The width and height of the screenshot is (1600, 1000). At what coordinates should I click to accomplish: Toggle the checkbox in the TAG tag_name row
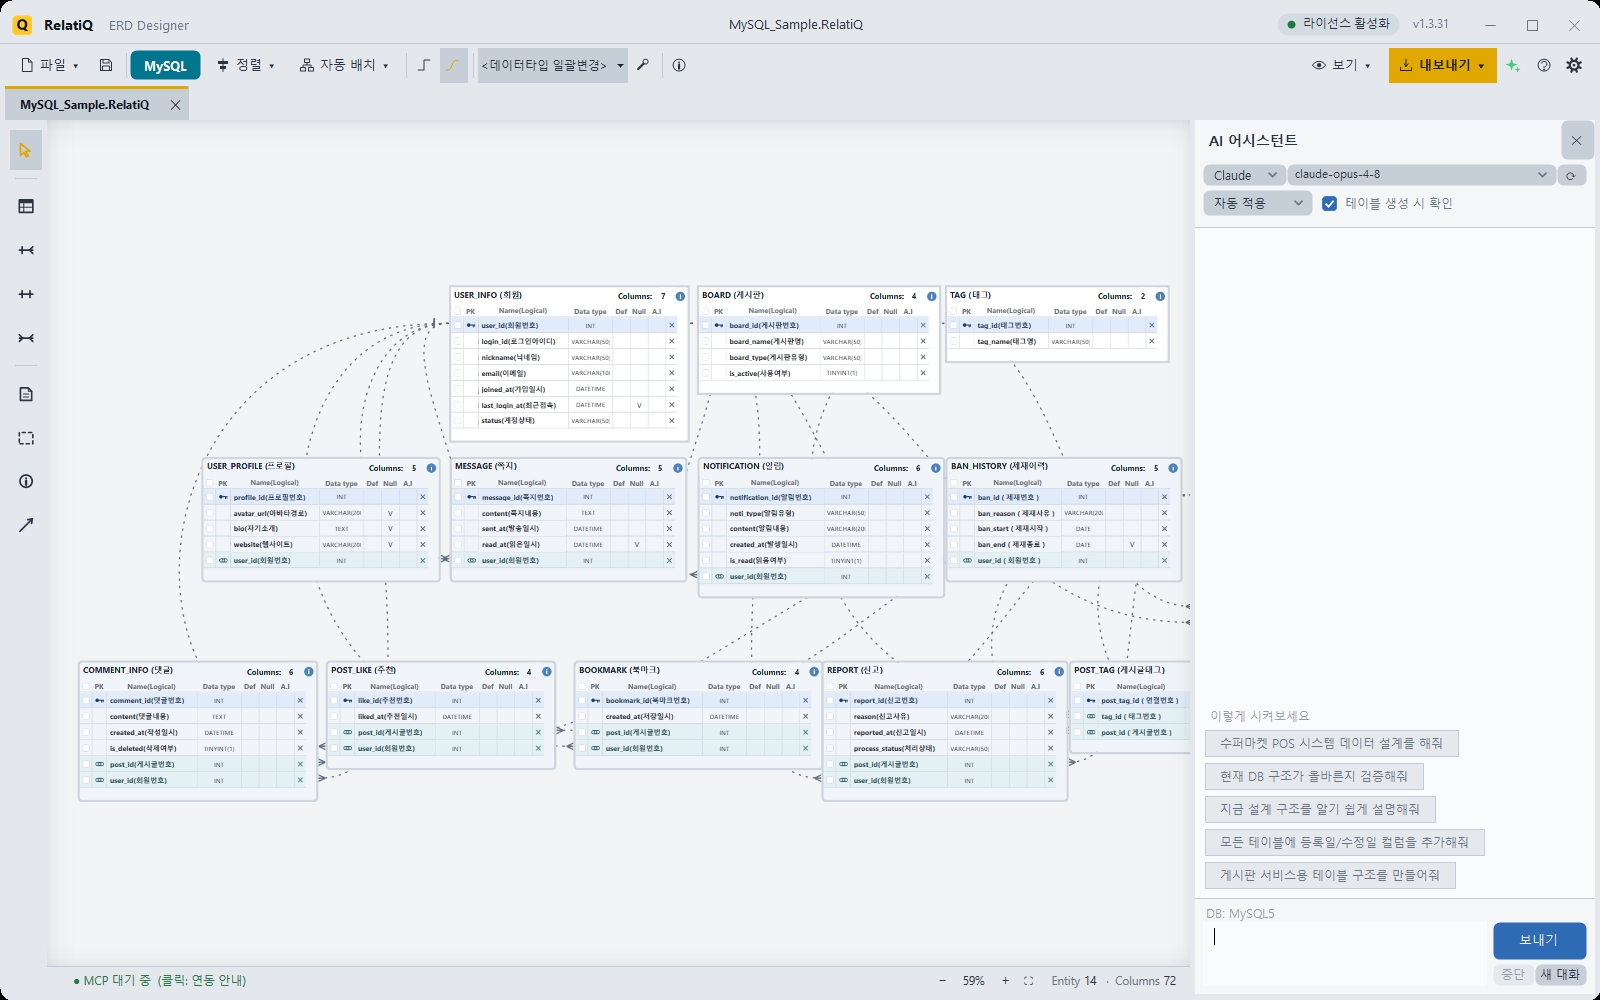click(954, 341)
